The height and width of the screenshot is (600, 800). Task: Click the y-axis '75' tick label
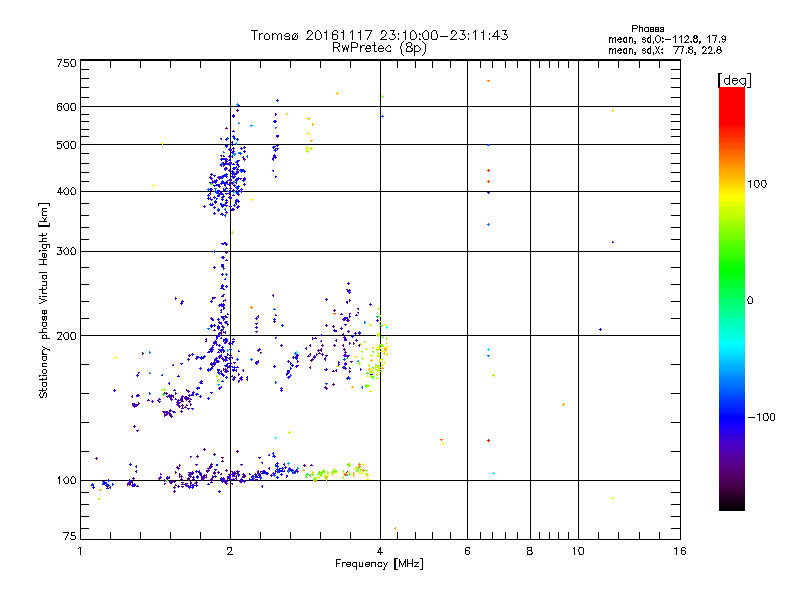(x=70, y=536)
